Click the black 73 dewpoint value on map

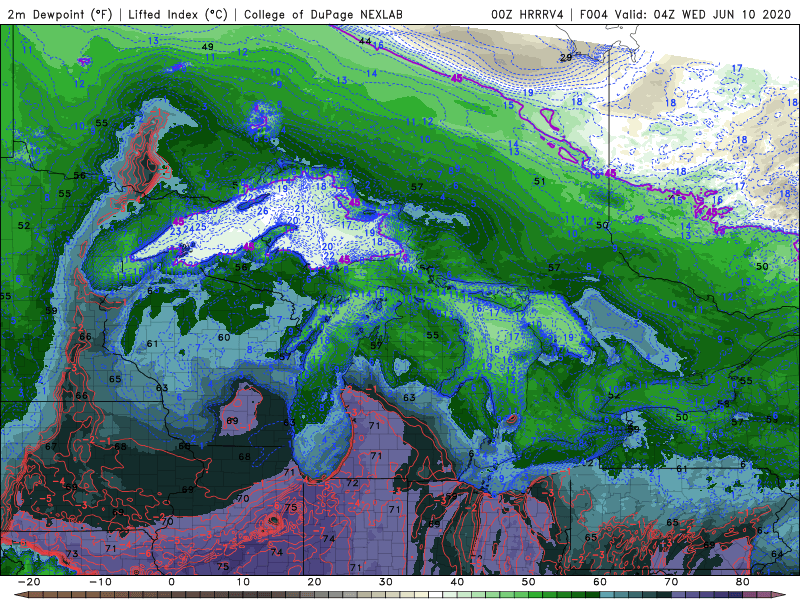(72, 554)
